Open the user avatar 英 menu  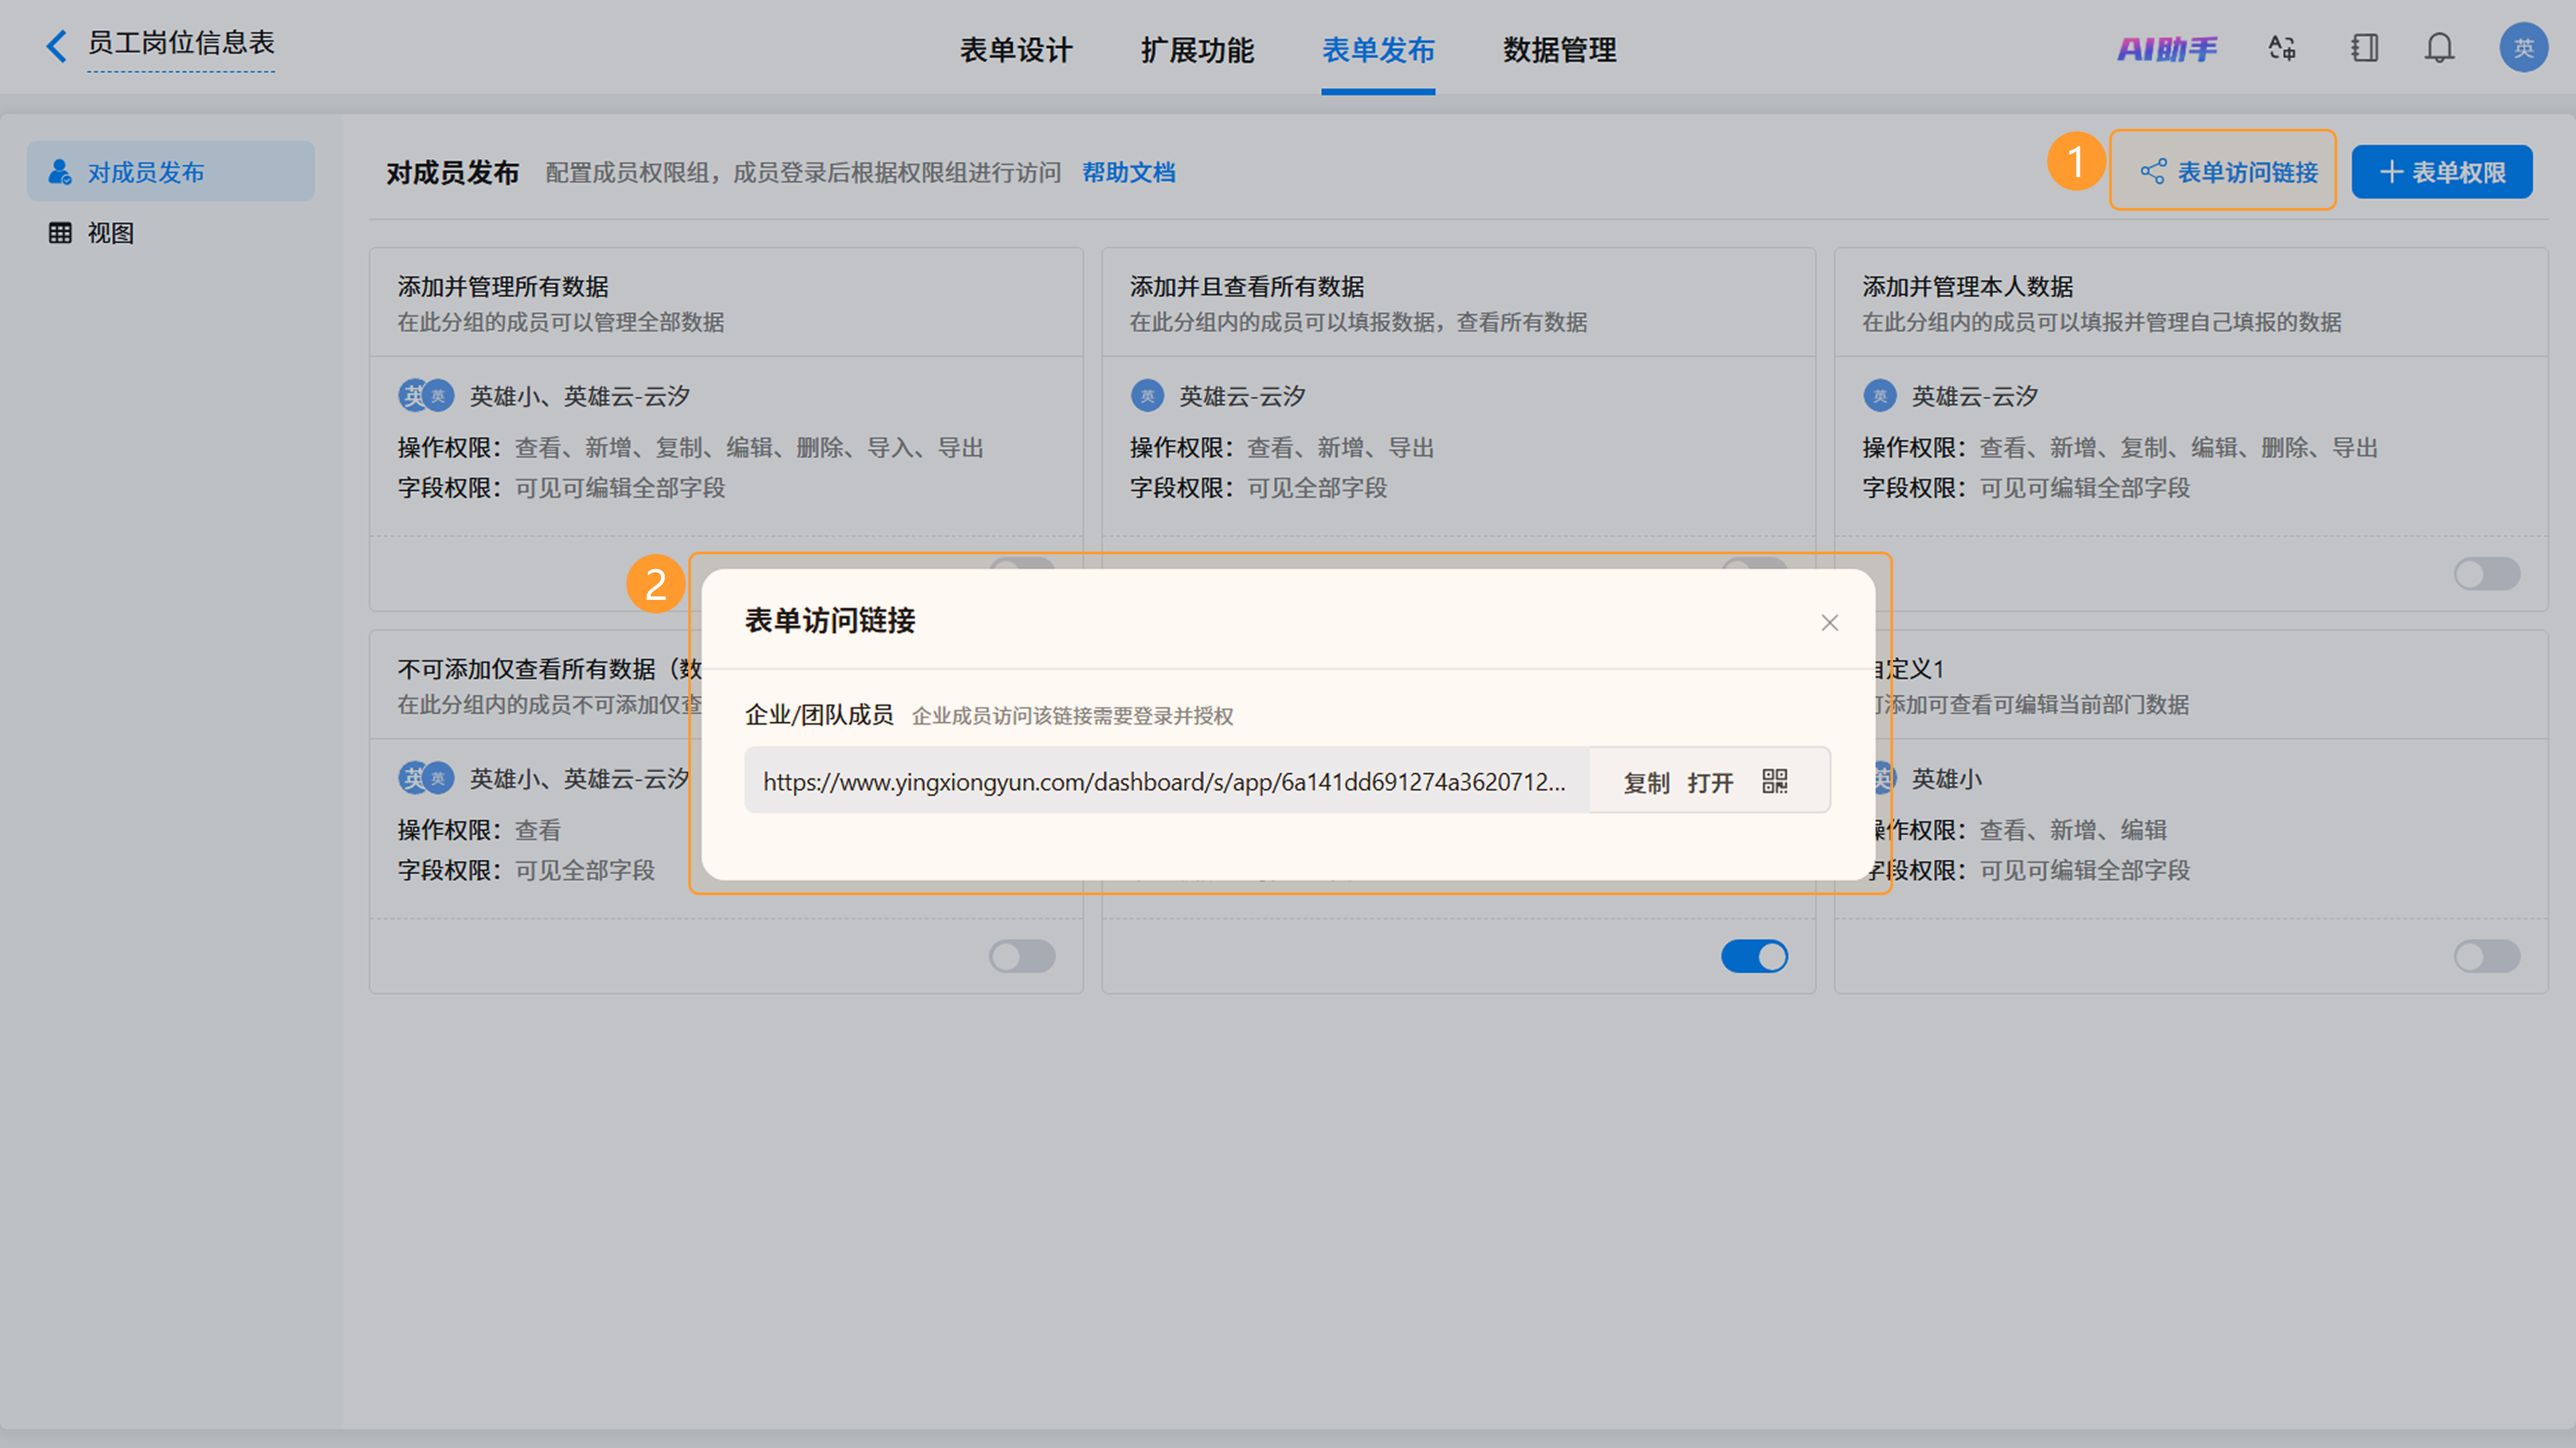pos(2523,48)
